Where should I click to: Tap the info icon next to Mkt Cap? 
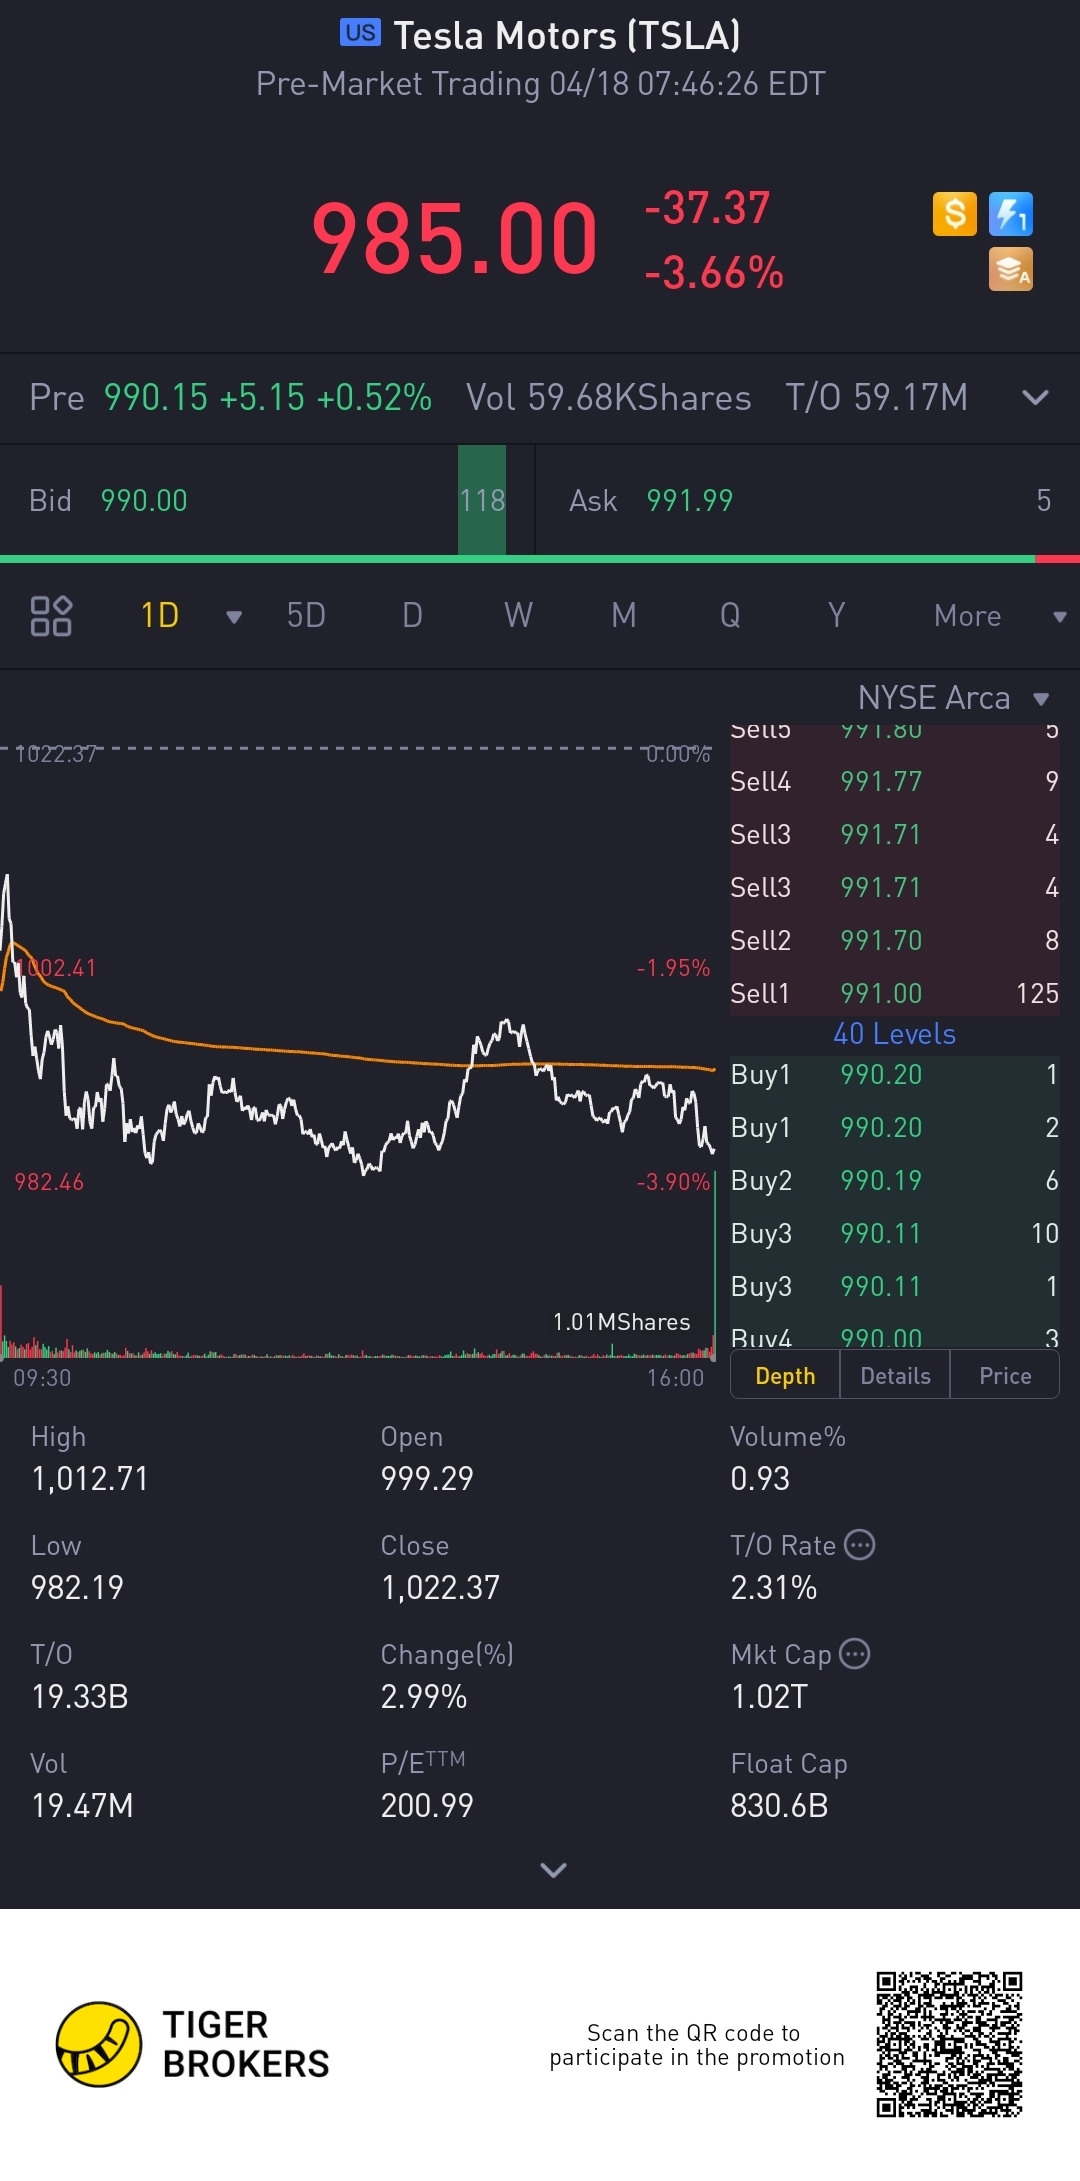(x=854, y=1654)
